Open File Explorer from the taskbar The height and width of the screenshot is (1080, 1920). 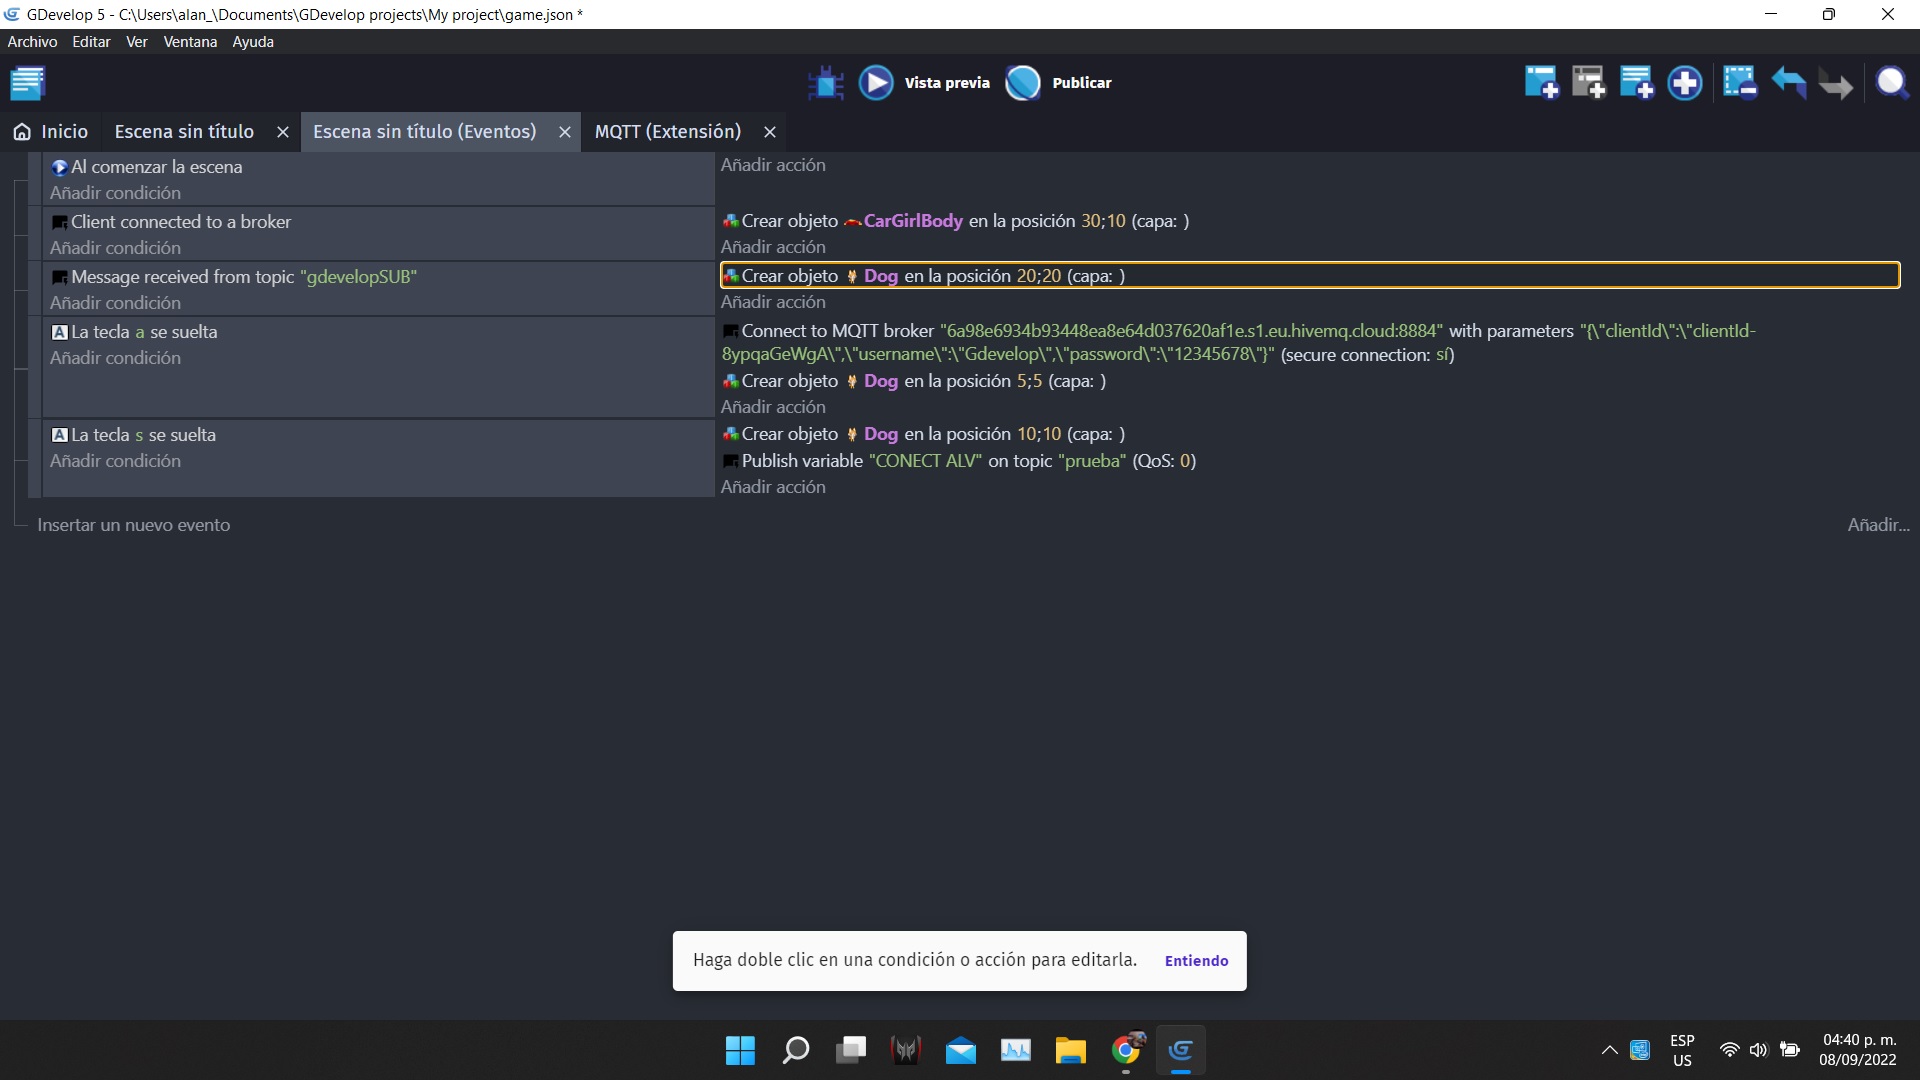(x=1071, y=1050)
